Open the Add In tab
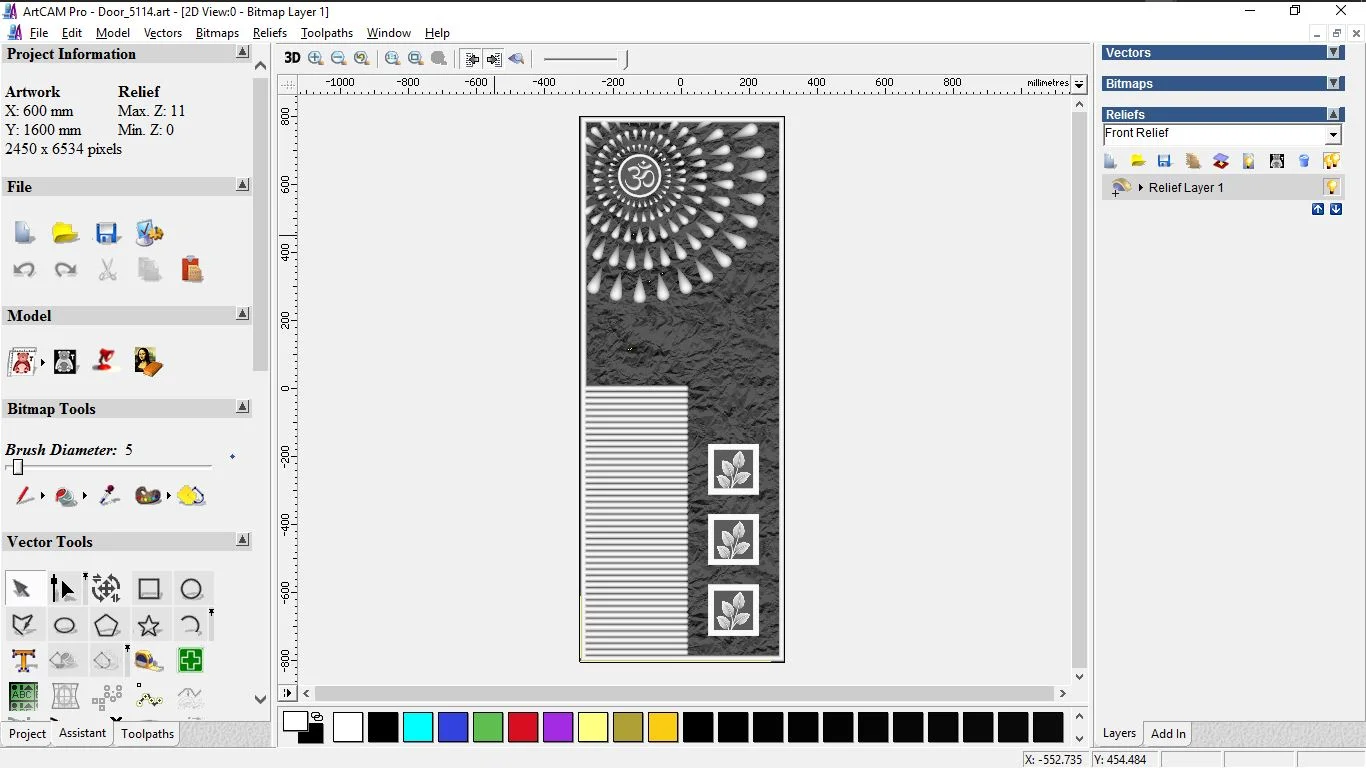The width and height of the screenshot is (1366, 768). pos(1167,734)
